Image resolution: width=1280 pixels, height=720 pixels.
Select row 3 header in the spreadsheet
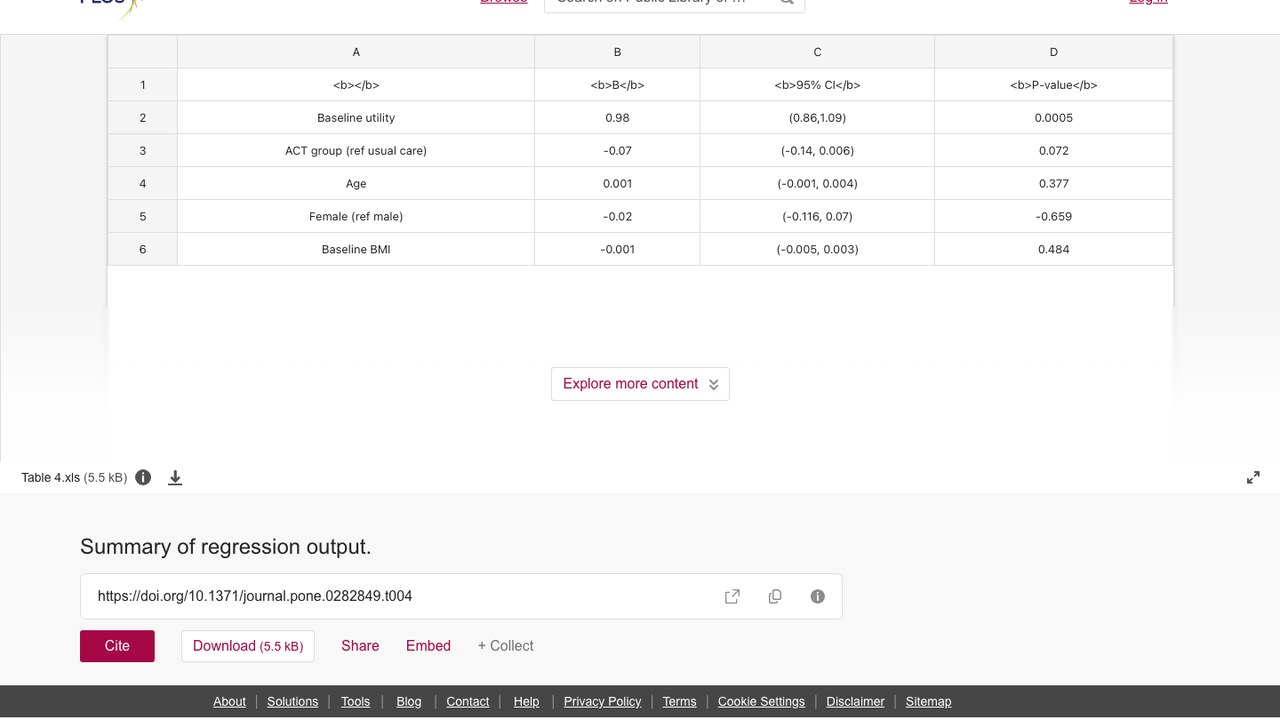click(143, 151)
